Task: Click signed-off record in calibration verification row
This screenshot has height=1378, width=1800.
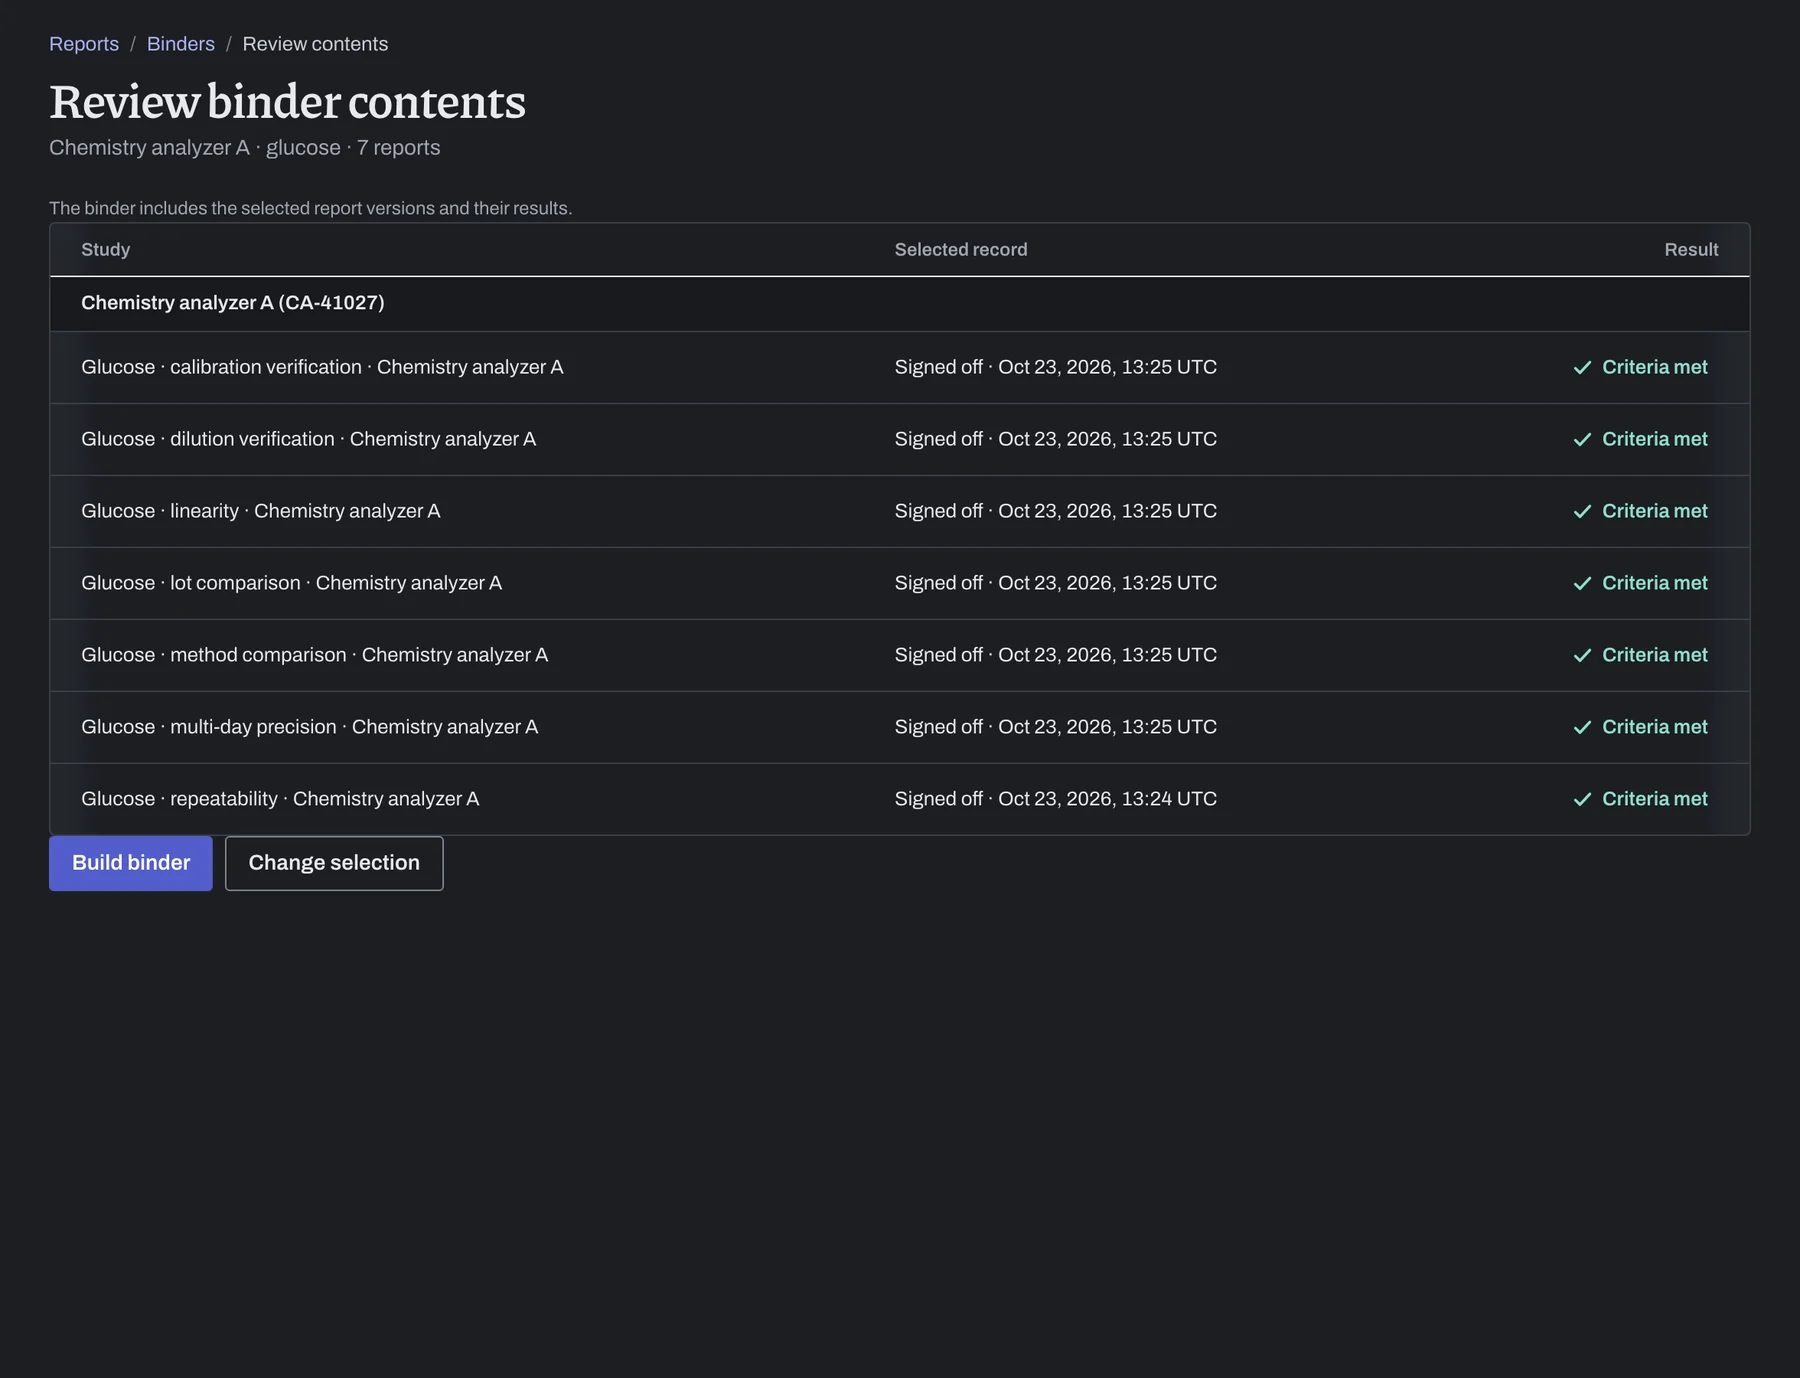Action: [1056, 367]
